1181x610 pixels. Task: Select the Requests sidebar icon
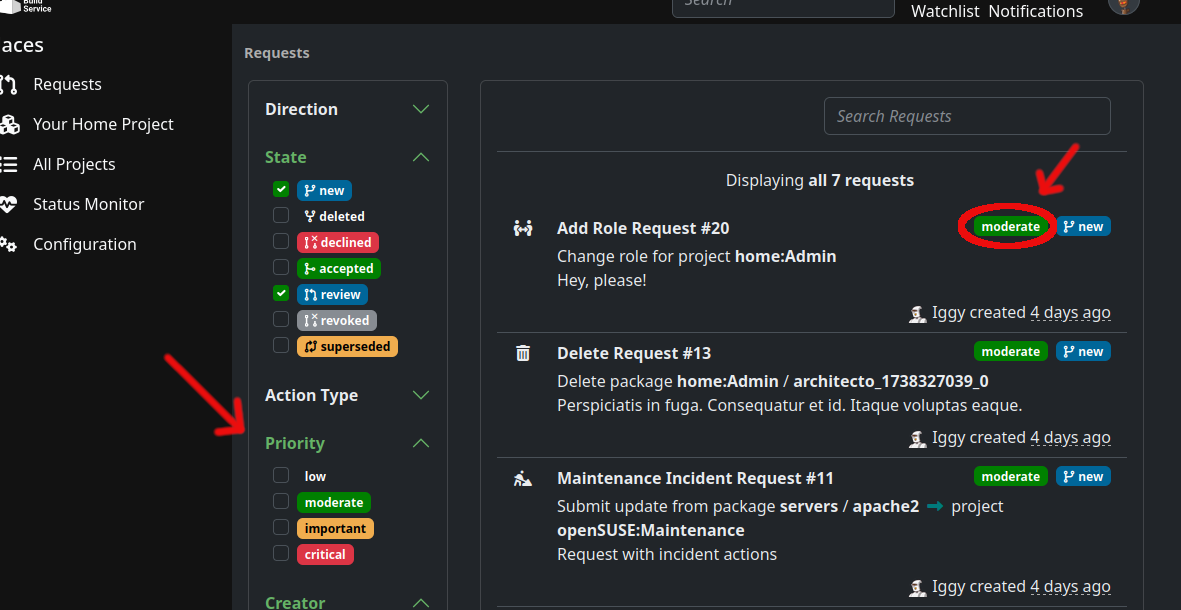tap(12, 84)
